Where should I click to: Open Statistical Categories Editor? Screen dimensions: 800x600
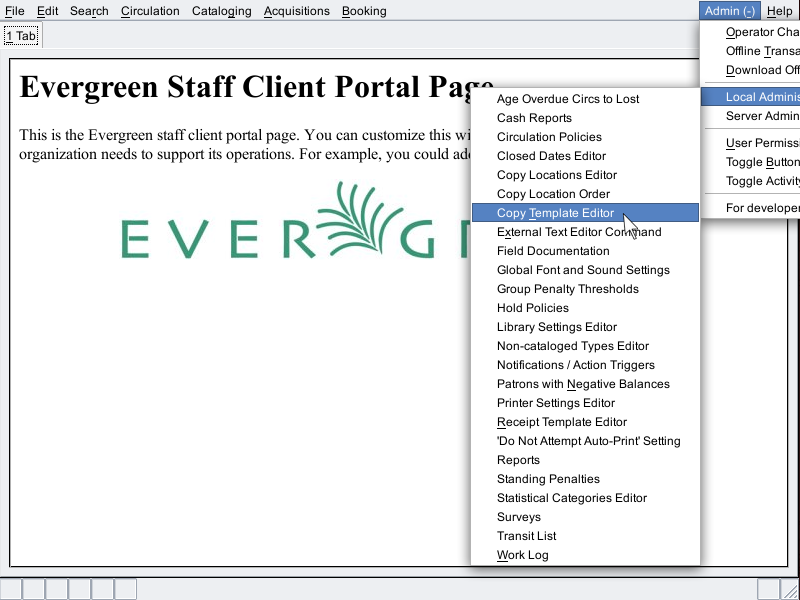click(x=585, y=498)
